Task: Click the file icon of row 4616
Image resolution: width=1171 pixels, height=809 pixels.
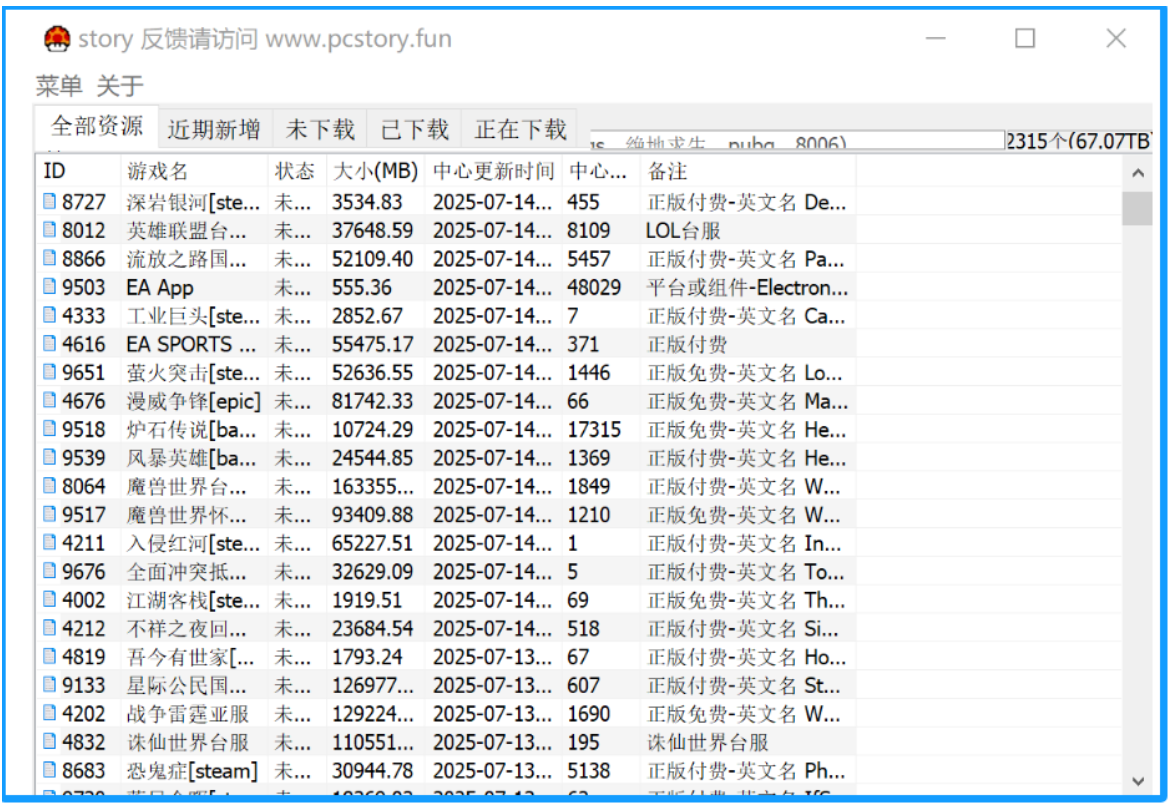Action: (49, 343)
